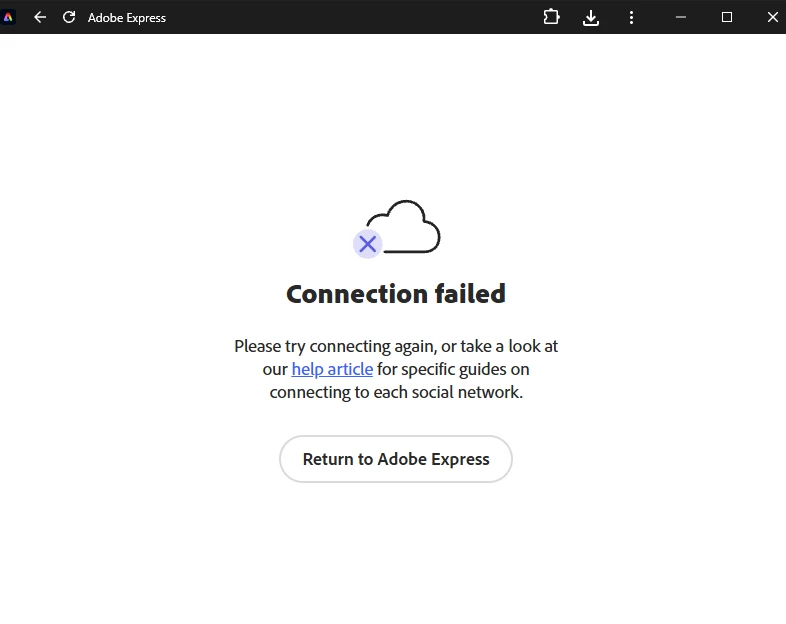Screen dimensions: 786x624
Task: Click the Adobe Express app logo icon
Action: (8, 18)
